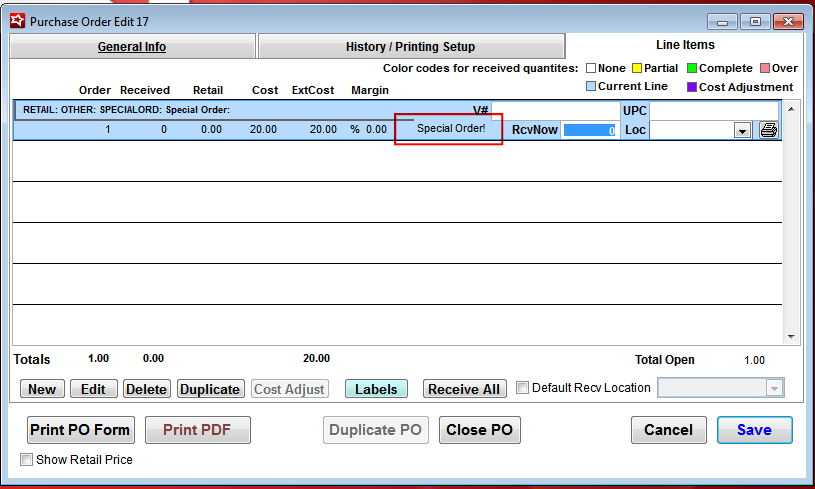
Task: Click Print PO Form button
Action: tap(81, 430)
